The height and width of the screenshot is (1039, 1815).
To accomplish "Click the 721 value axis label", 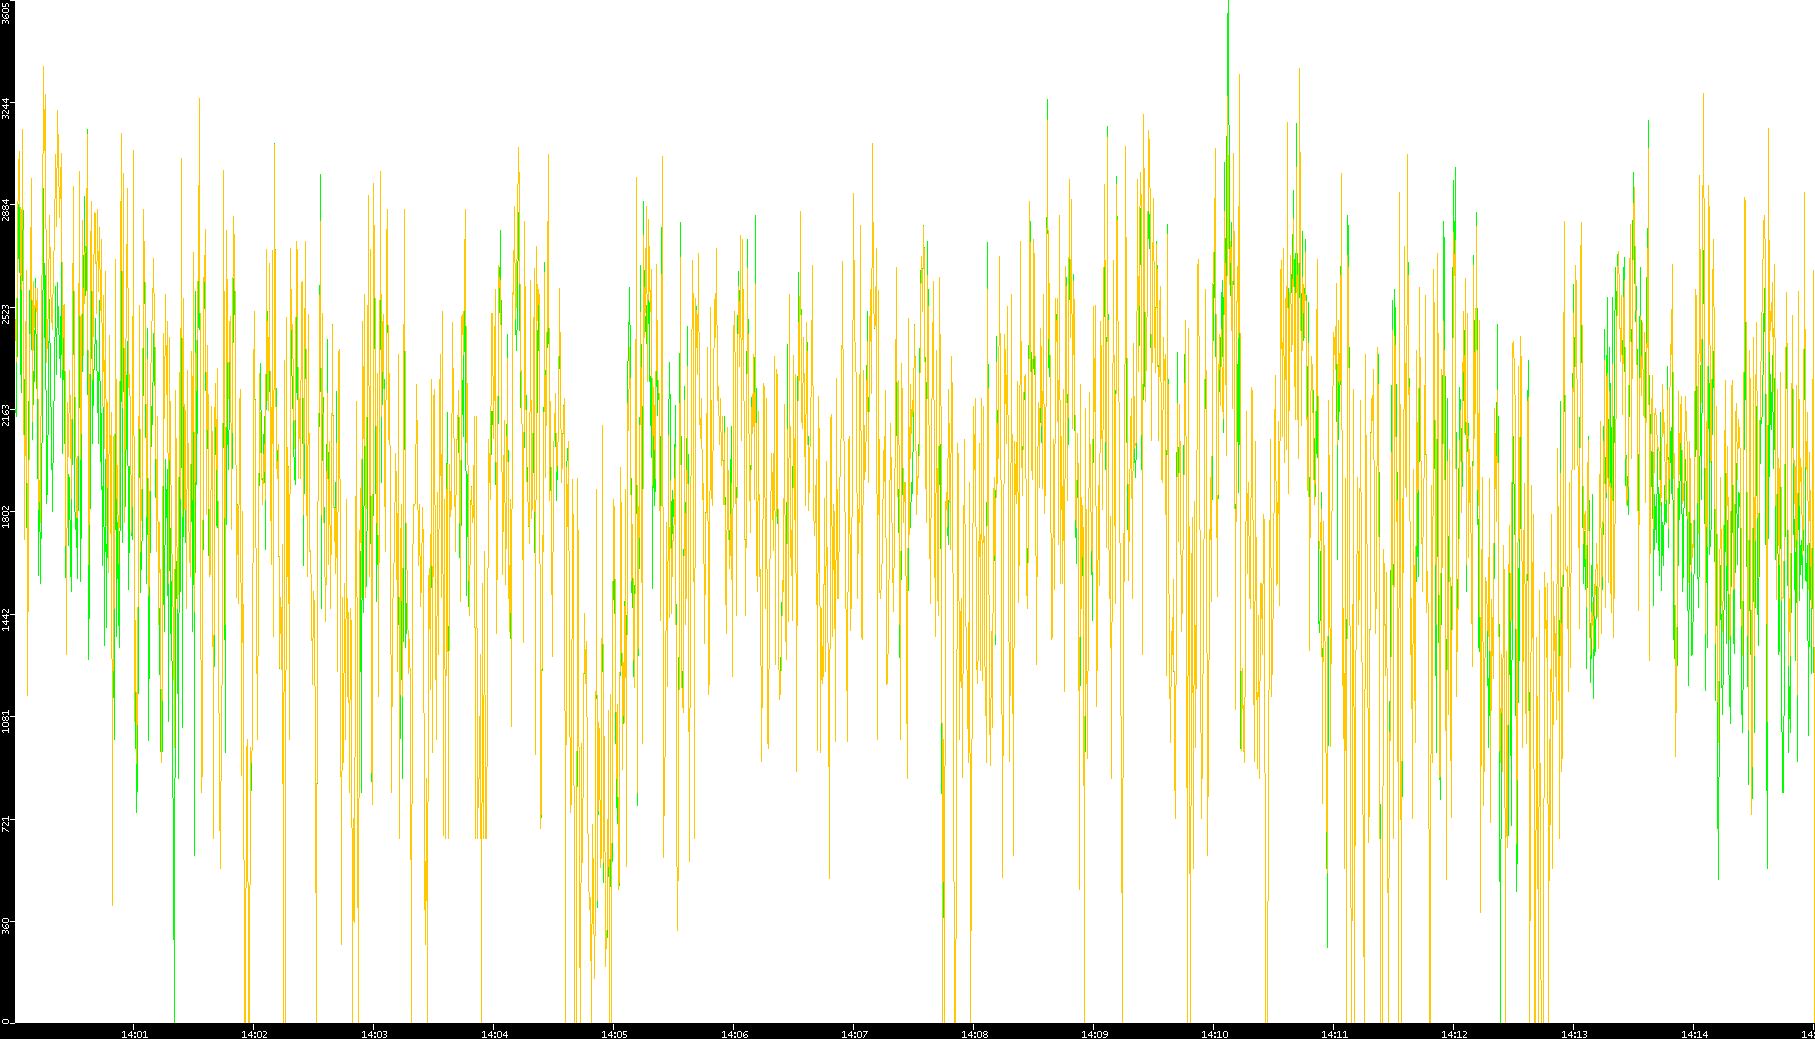I will tap(6, 823).
